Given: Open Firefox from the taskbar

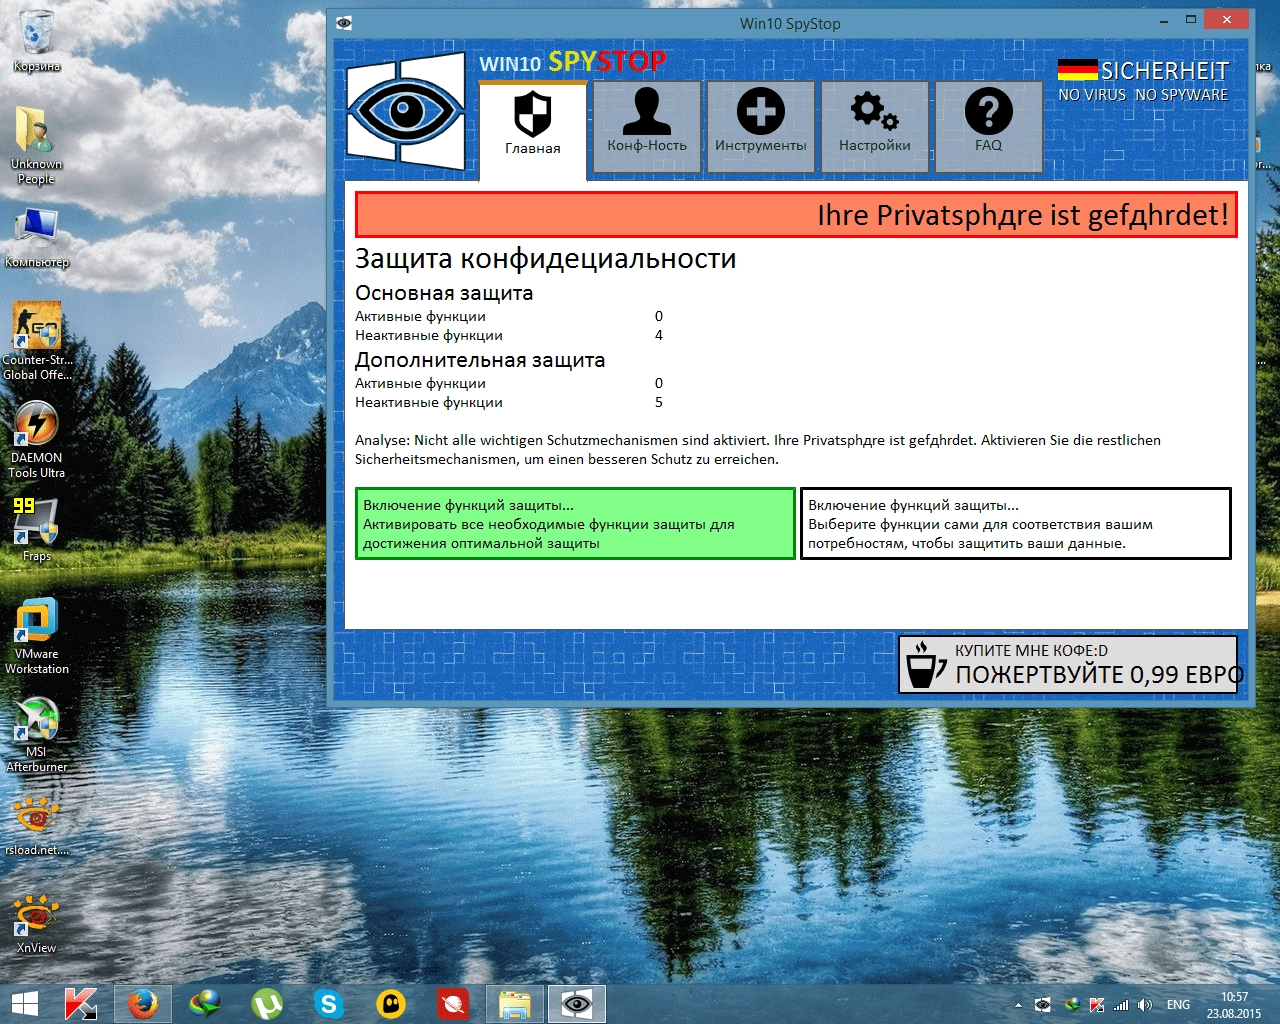Looking at the screenshot, I should click(143, 1004).
